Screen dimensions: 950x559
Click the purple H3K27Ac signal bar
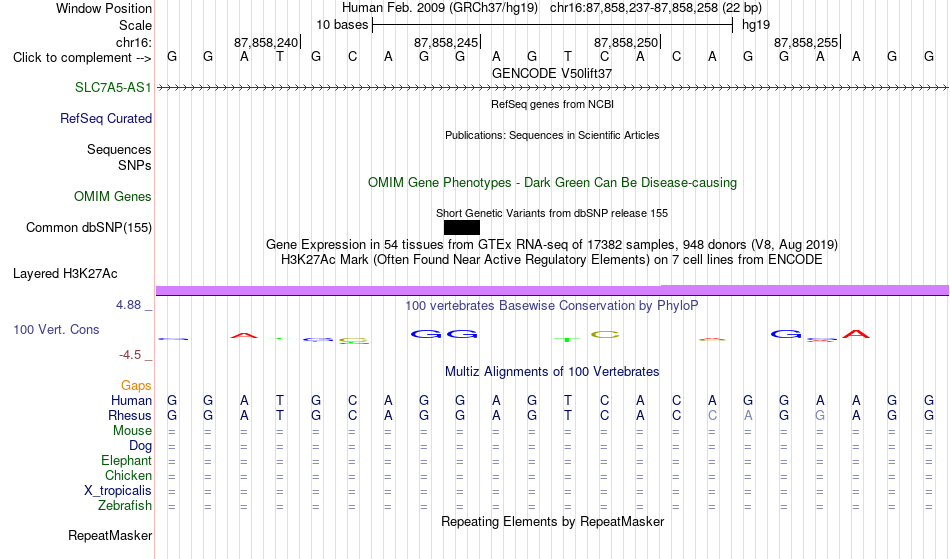tap(552, 290)
